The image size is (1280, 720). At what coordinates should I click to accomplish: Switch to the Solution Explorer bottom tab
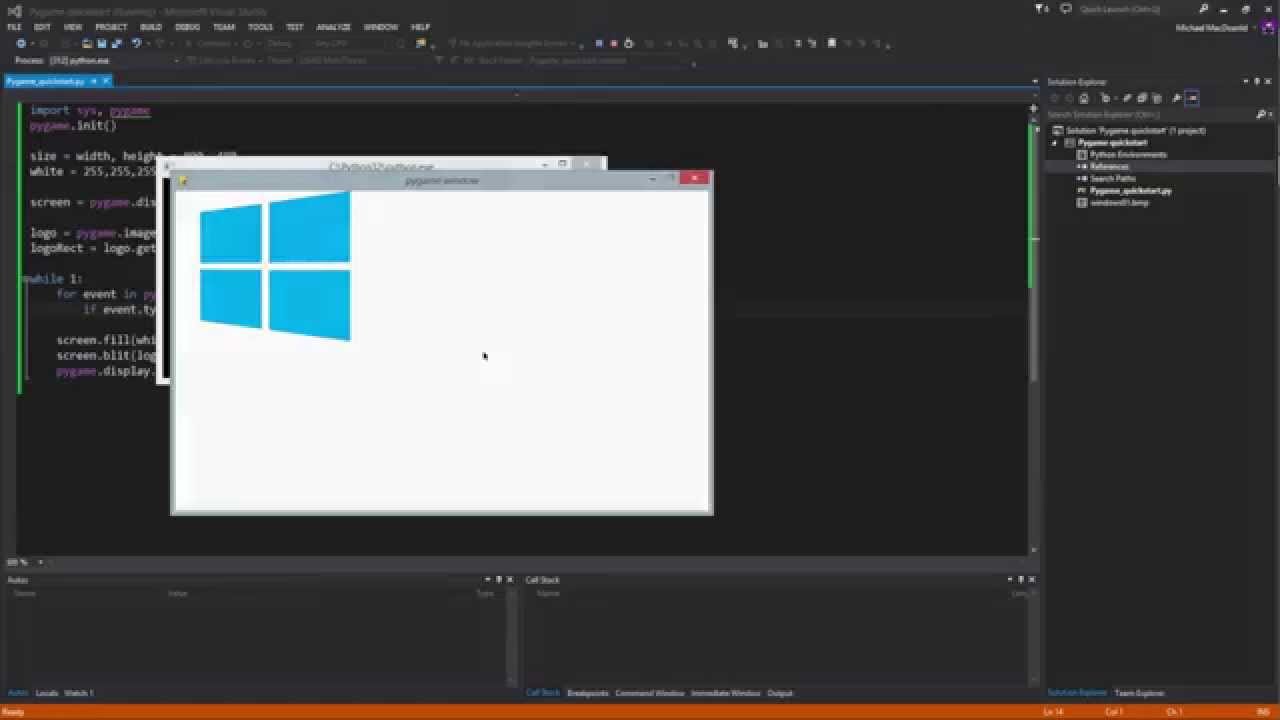pyautogui.click(x=1076, y=693)
